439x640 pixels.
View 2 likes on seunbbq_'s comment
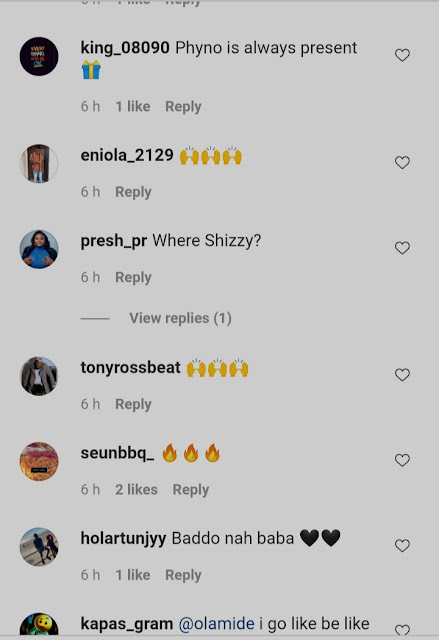136,489
